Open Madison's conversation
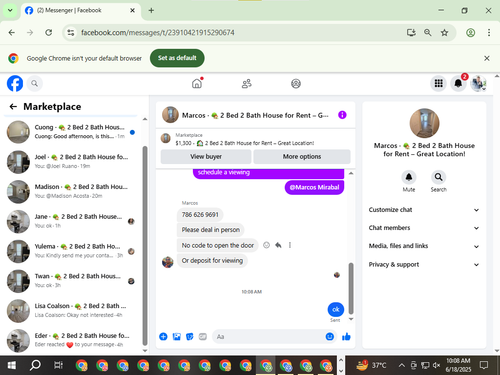The image size is (500, 375). click(x=72, y=191)
